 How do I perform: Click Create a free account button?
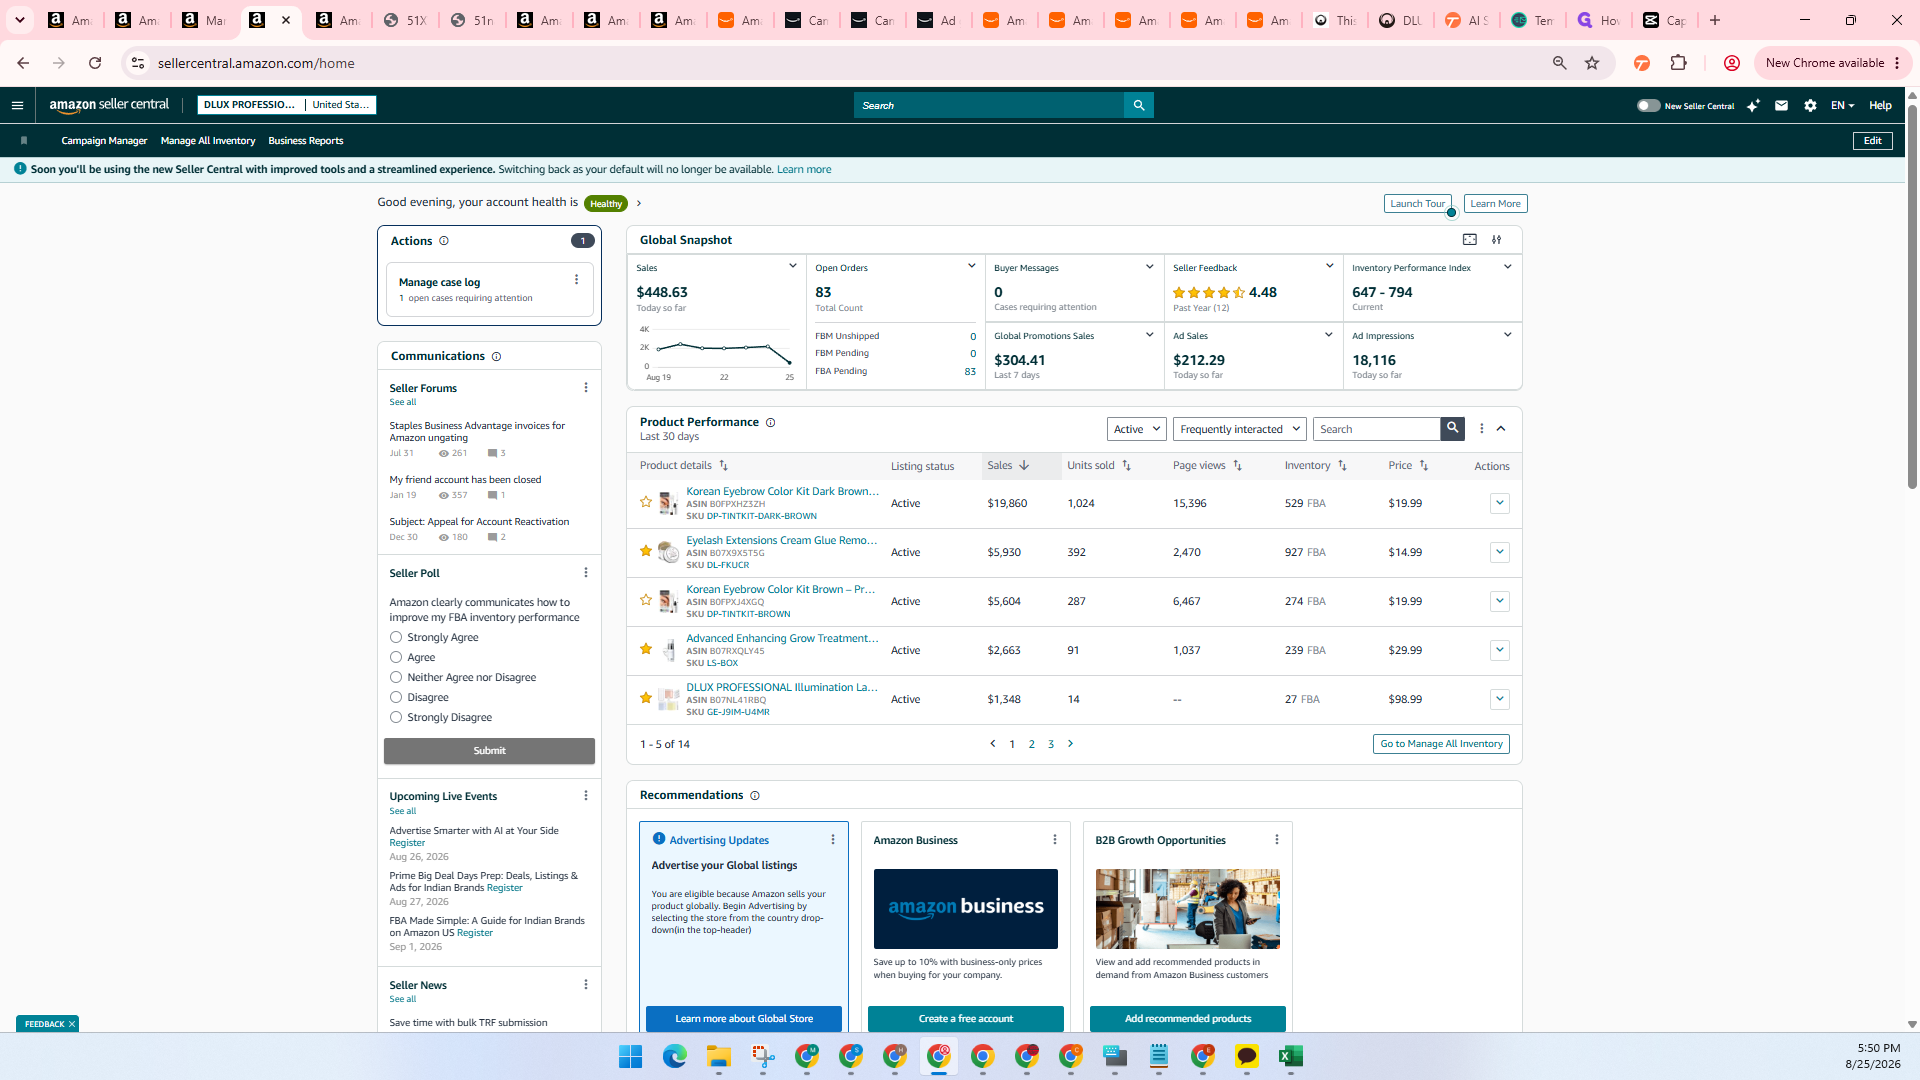[965, 1018]
